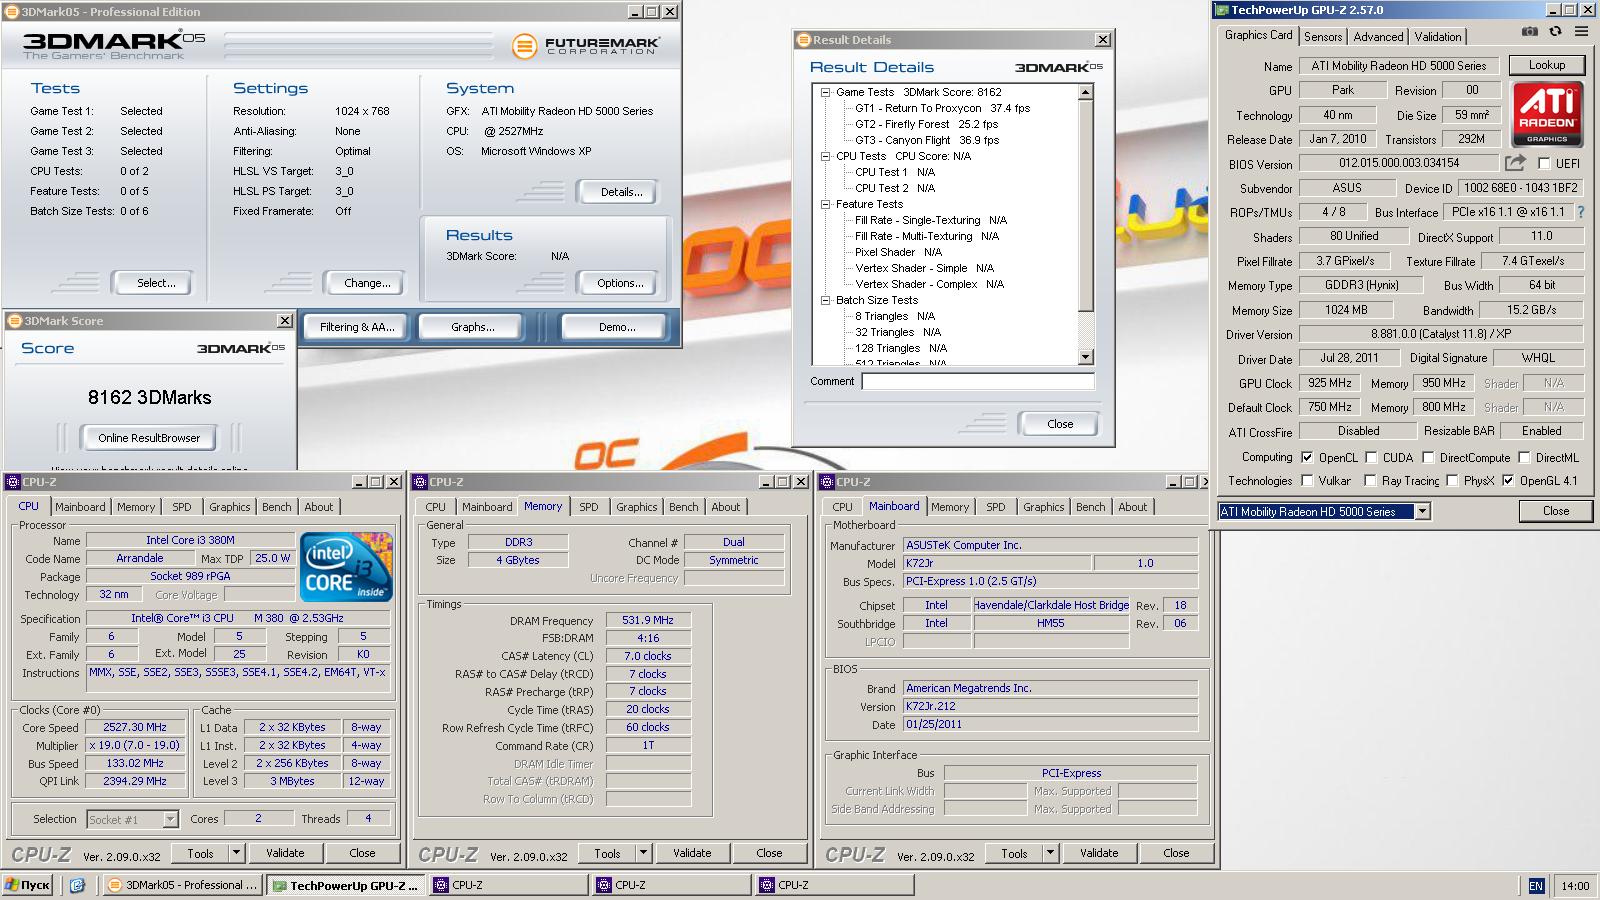The image size is (1600, 900).
Task: Collapse the Feature Tests tree node
Action: tap(825, 204)
